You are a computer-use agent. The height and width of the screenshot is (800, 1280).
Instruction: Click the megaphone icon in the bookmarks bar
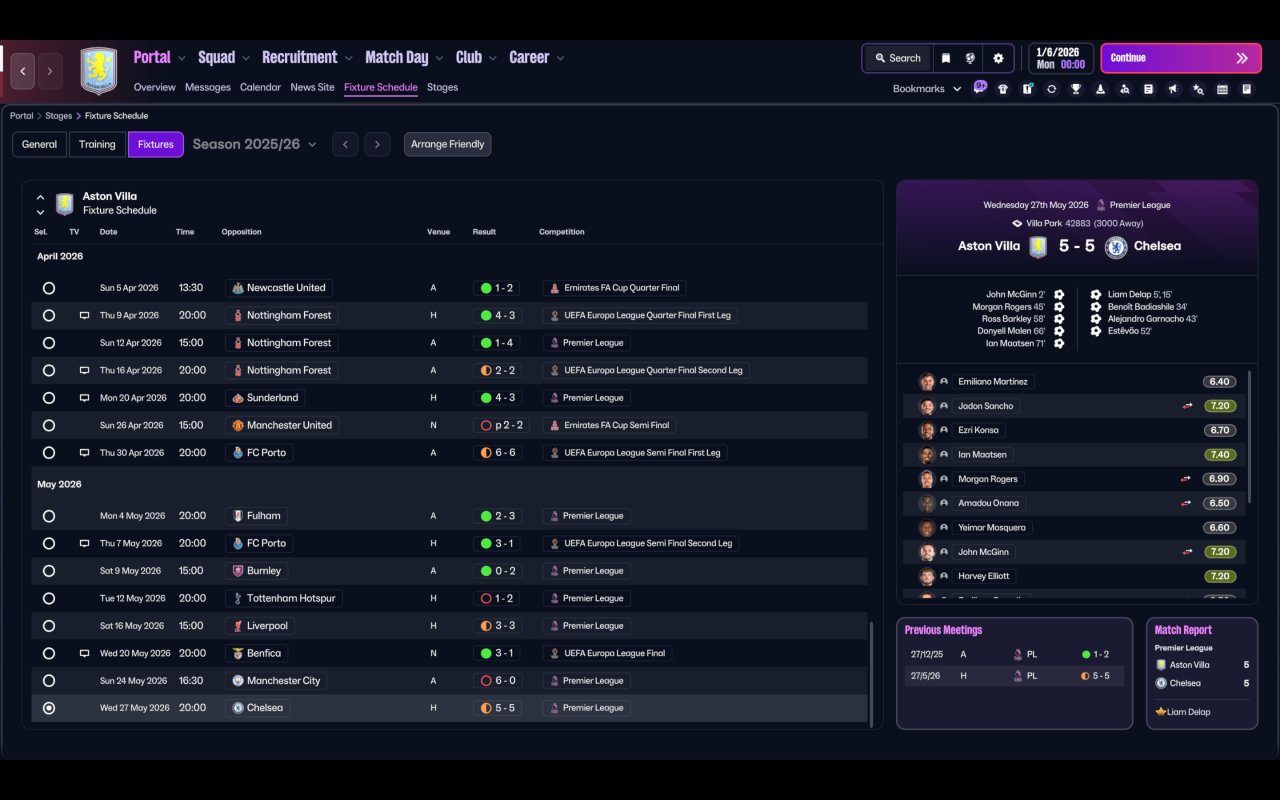pos(1173,89)
